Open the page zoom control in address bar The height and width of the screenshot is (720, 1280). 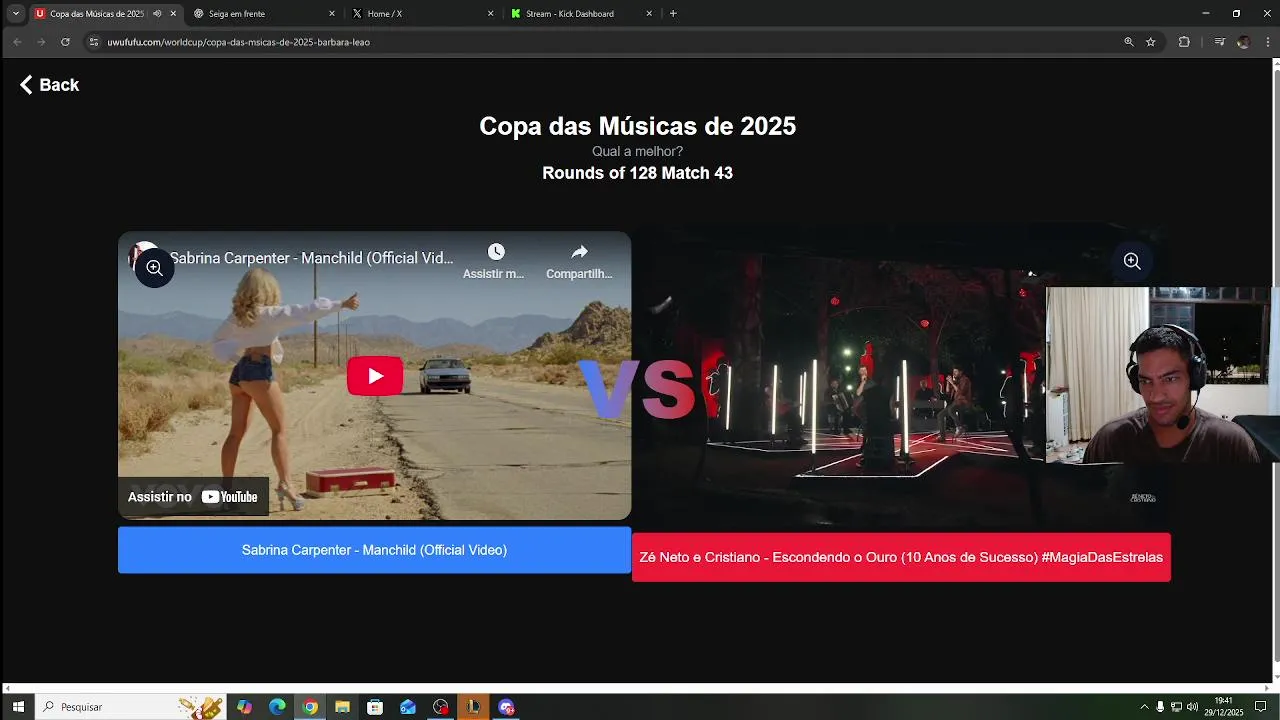[x=1129, y=42]
